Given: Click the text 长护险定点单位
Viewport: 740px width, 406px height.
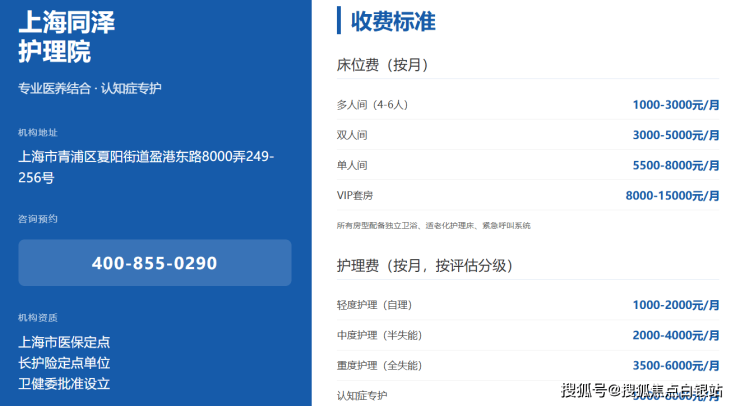Looking at the screenshot, I should click(64, 363).
